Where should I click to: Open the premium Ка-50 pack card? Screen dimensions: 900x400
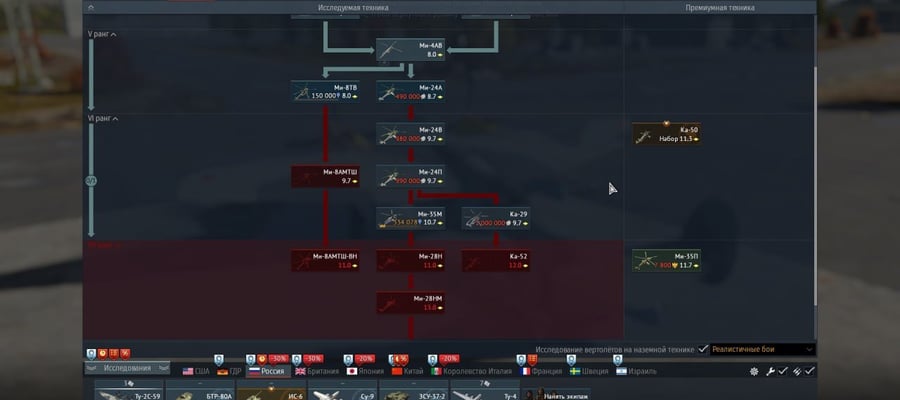666,134
